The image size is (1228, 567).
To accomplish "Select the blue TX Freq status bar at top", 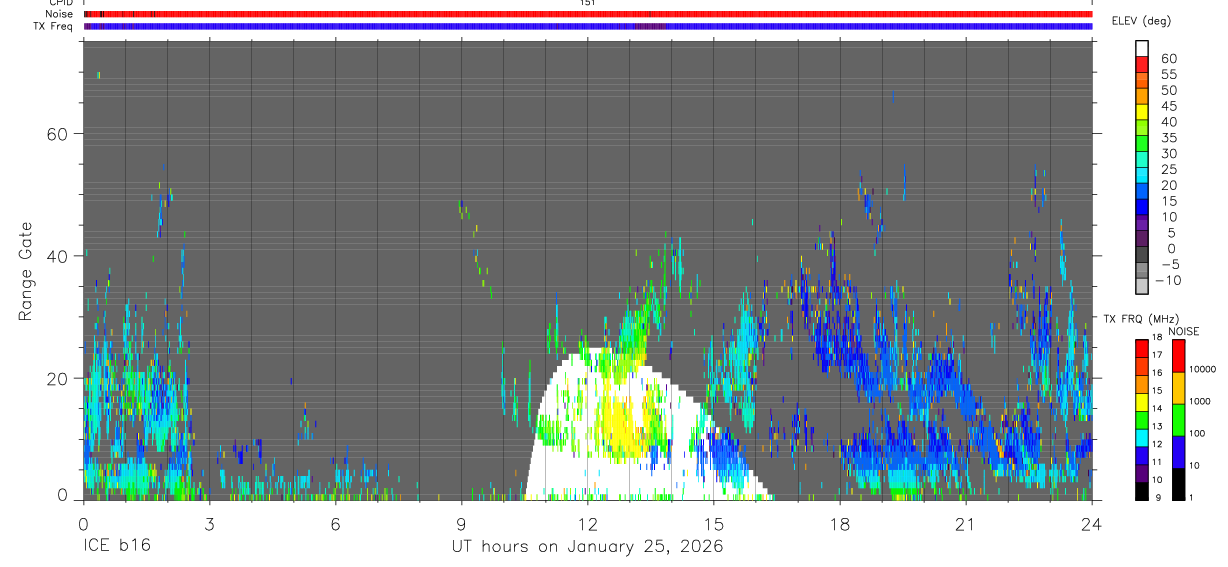I will click(x=588, y=26).
